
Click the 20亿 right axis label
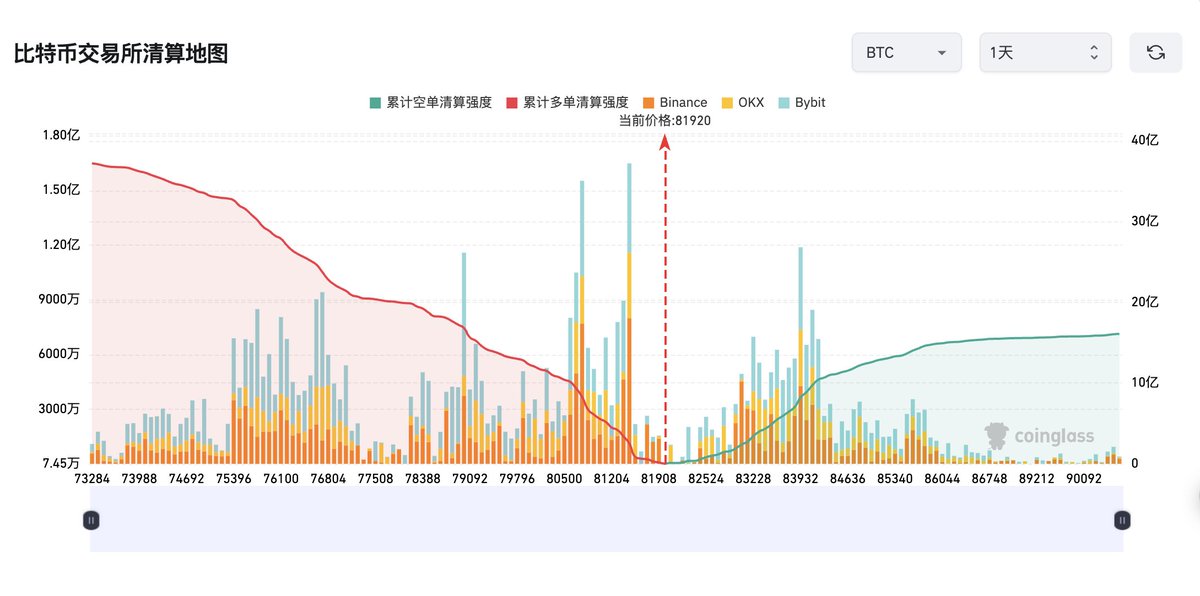pyautogui.click(x=1144, y=302)
